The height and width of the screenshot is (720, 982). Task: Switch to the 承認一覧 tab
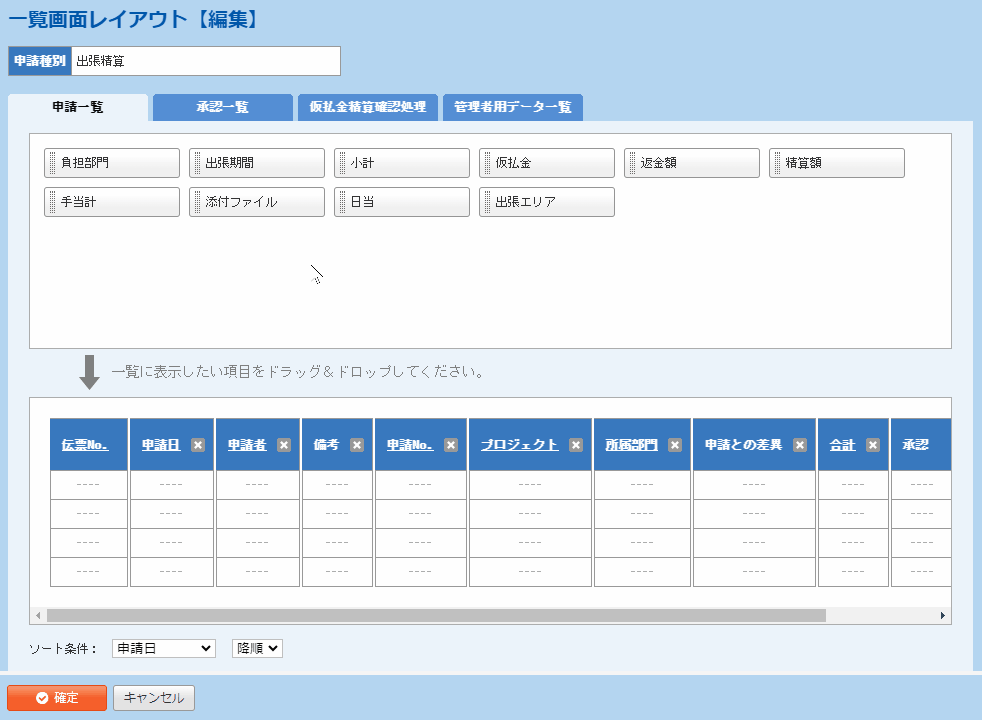tap(222, 107)
